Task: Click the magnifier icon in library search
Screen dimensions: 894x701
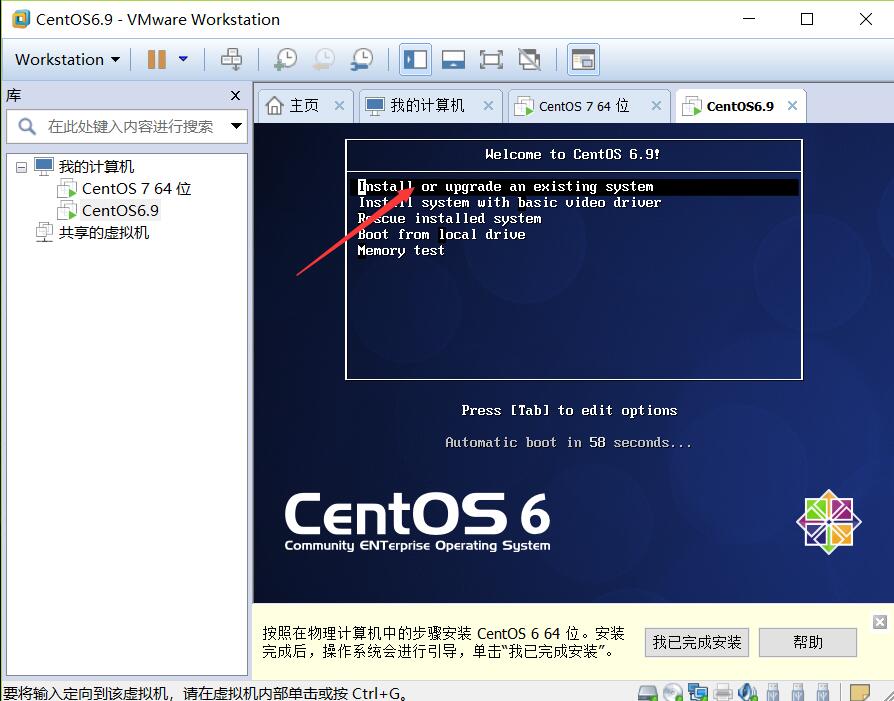Action: 27,126
